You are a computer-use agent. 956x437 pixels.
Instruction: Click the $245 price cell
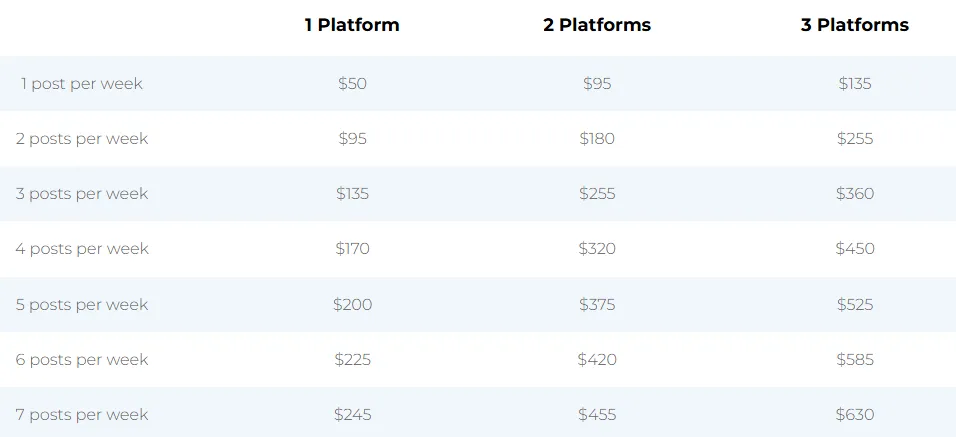[352, 414]
